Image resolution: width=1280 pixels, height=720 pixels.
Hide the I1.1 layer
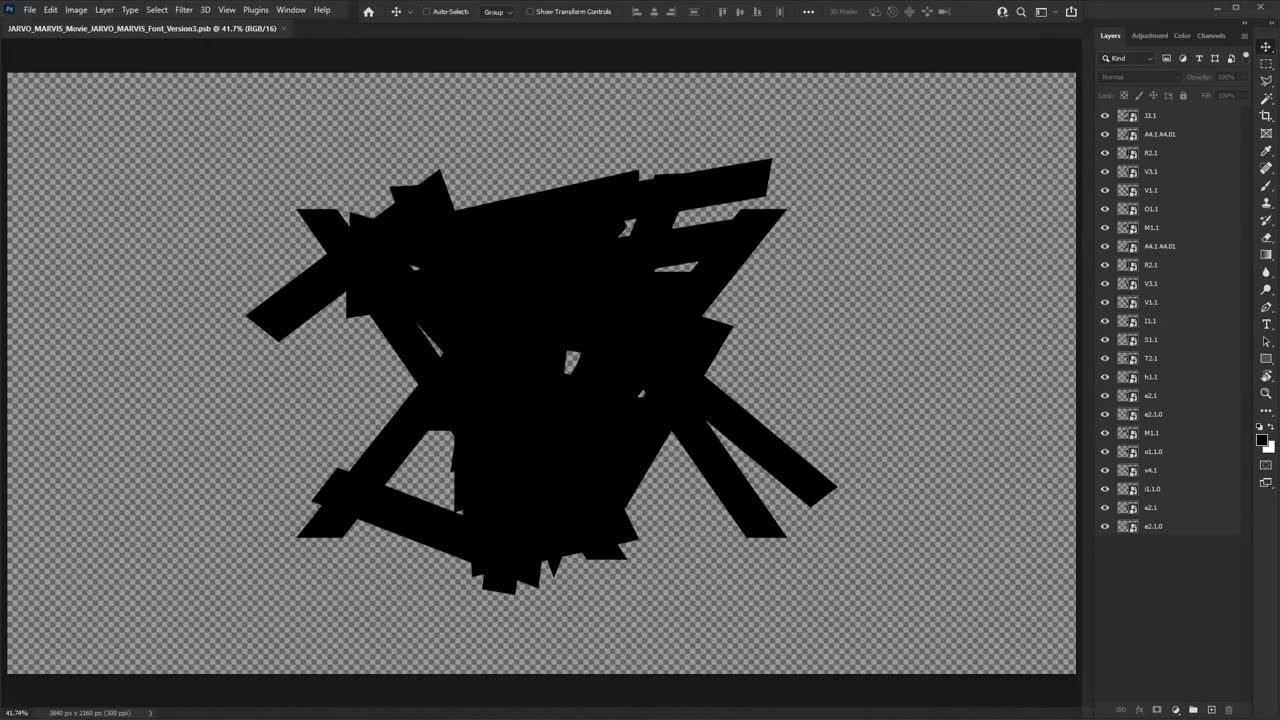pyautogui.click(x=1105, y=321)
